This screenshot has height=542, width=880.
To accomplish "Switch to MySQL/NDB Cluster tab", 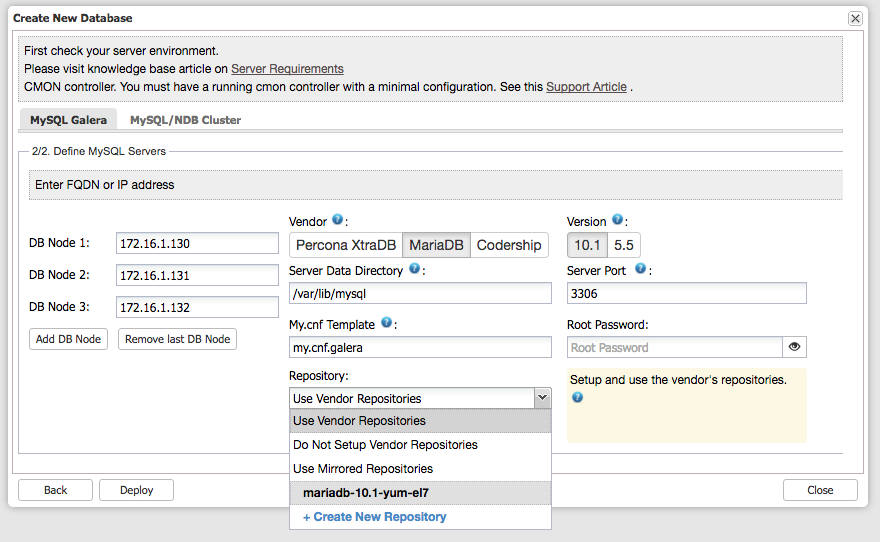I will tap(185, 120).
